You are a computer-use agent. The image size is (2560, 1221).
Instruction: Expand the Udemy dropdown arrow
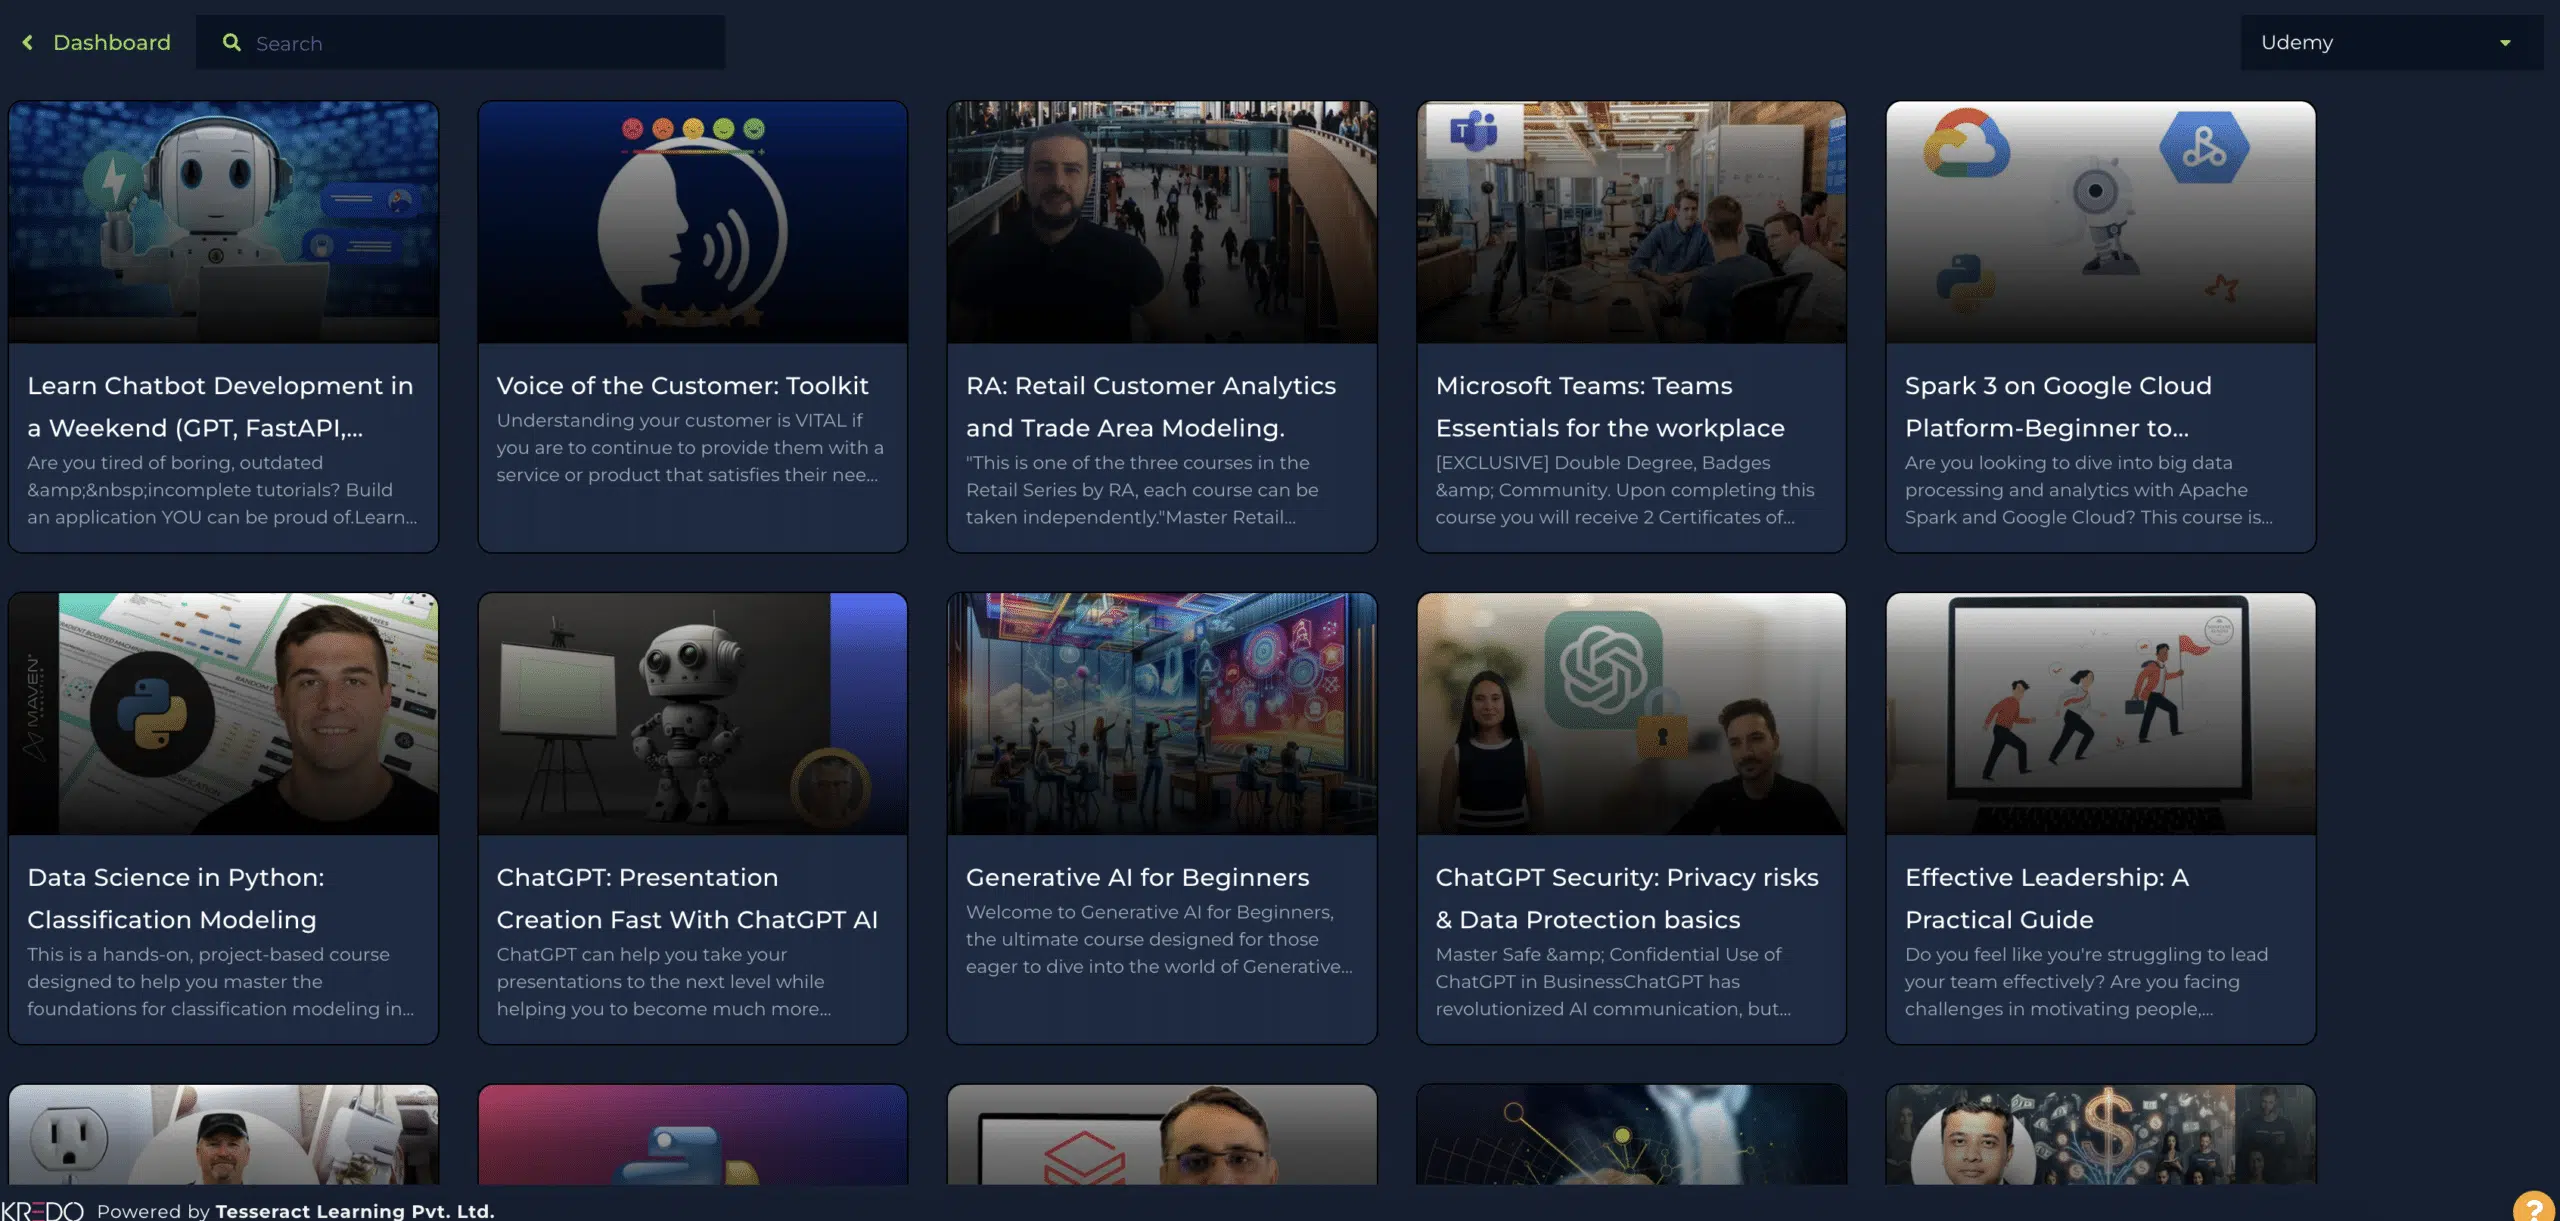click(2505, 43)
